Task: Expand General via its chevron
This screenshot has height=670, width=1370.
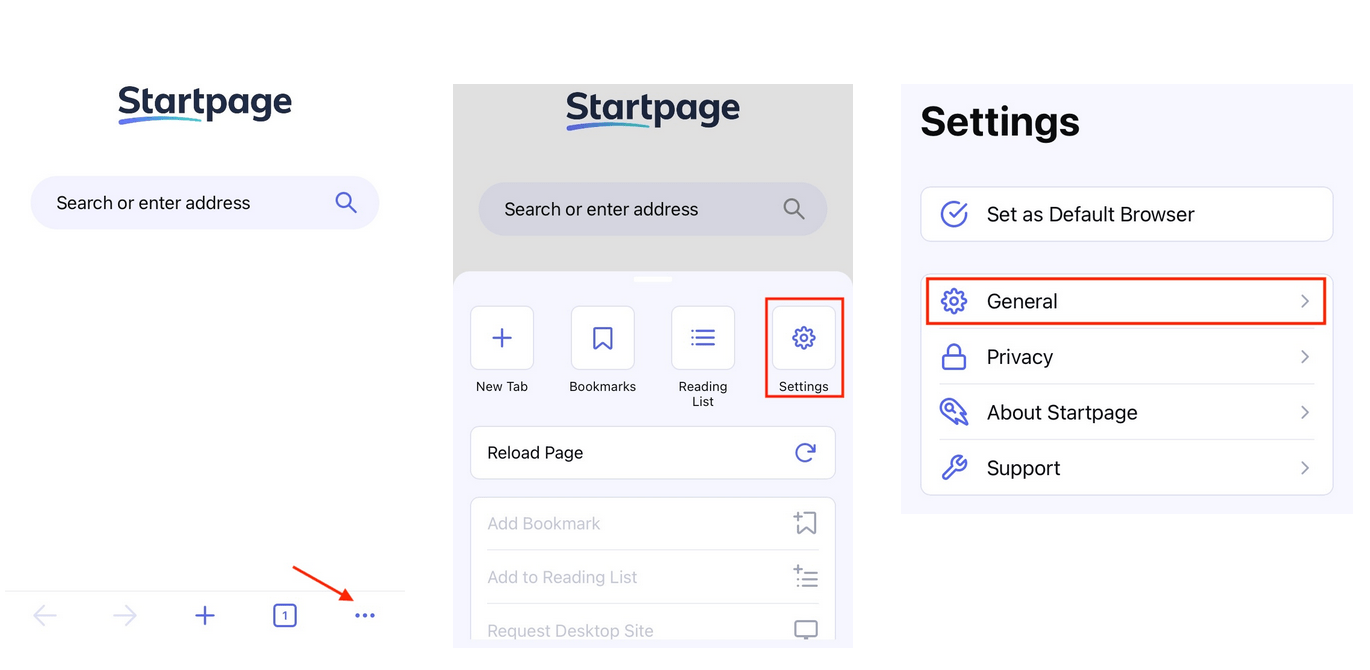Action: tap(1305, 301)
